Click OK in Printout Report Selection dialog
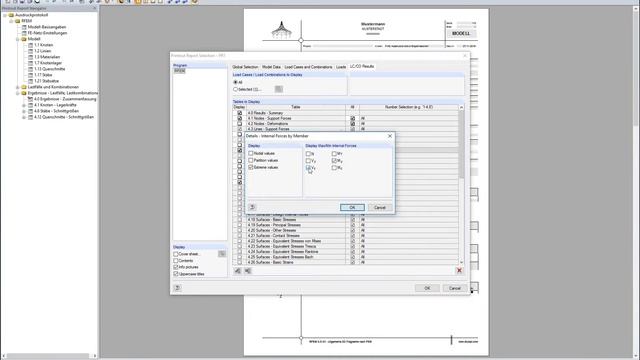 (427, 288)
